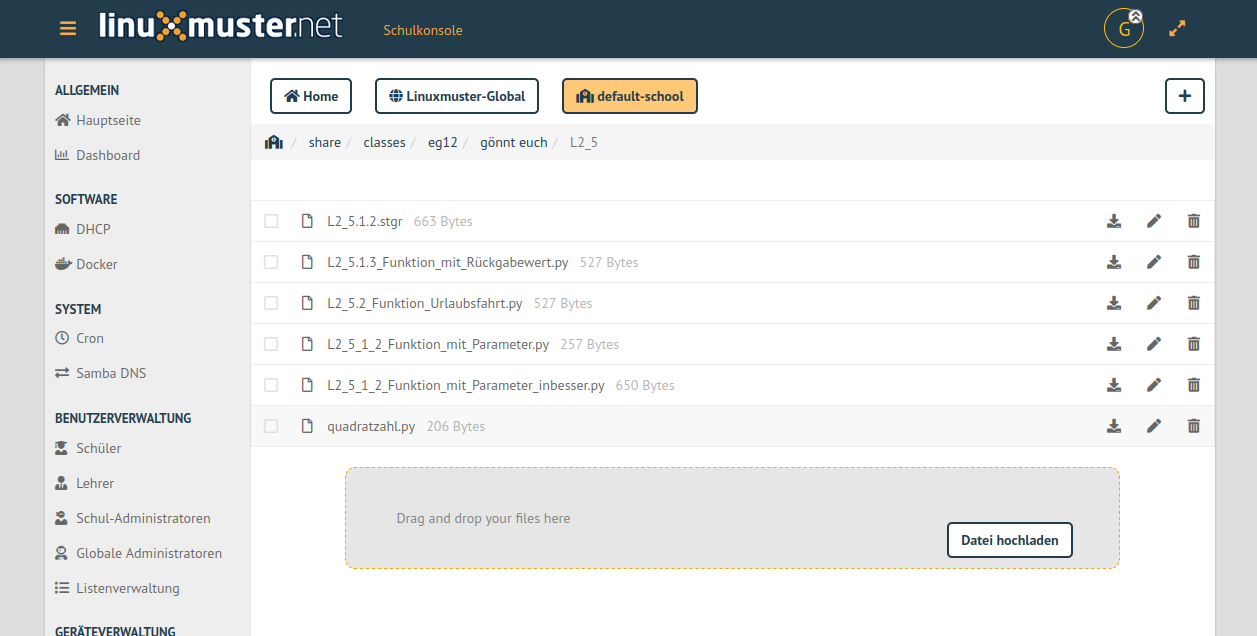Click trash icon for L2_5.1.3_Funktion_mit_Rückgabewert.py
The width and height of the screenshot is (1257, 636).
click(1193, 262)
